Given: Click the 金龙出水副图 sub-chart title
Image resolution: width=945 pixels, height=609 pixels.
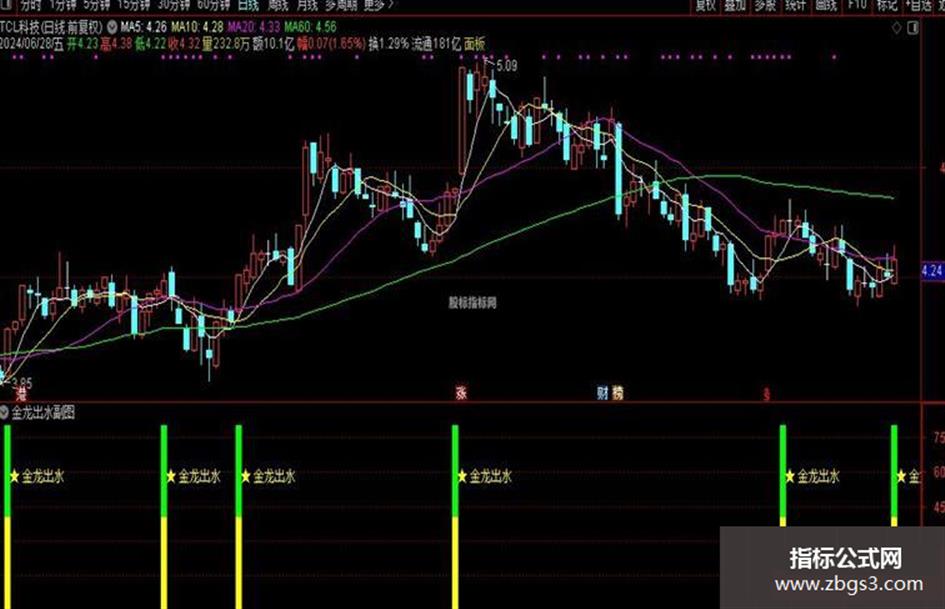Looking at the screenshot, I should (43, 412).
